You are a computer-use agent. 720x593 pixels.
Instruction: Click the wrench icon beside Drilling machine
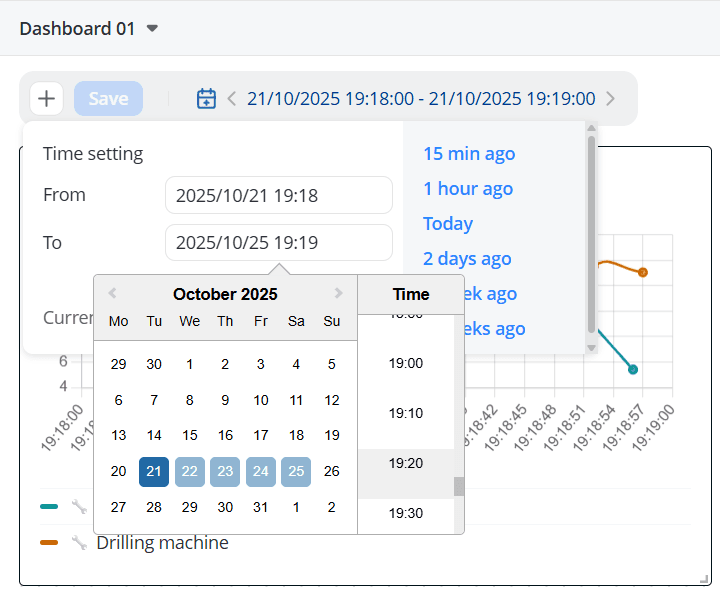[79, 542]
